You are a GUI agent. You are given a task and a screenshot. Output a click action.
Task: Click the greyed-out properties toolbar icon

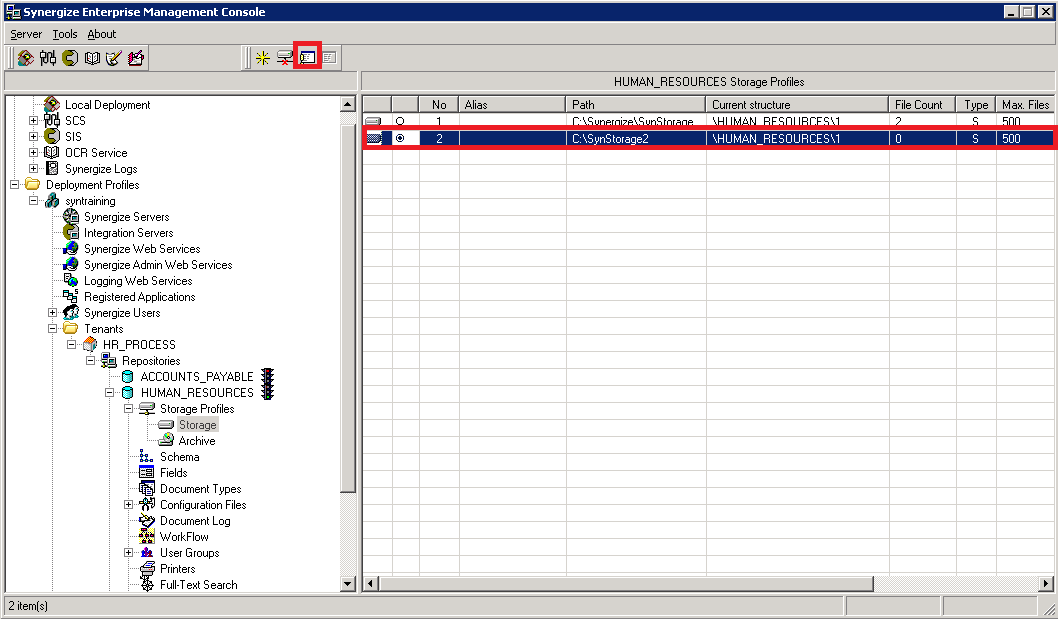point(329,58)
